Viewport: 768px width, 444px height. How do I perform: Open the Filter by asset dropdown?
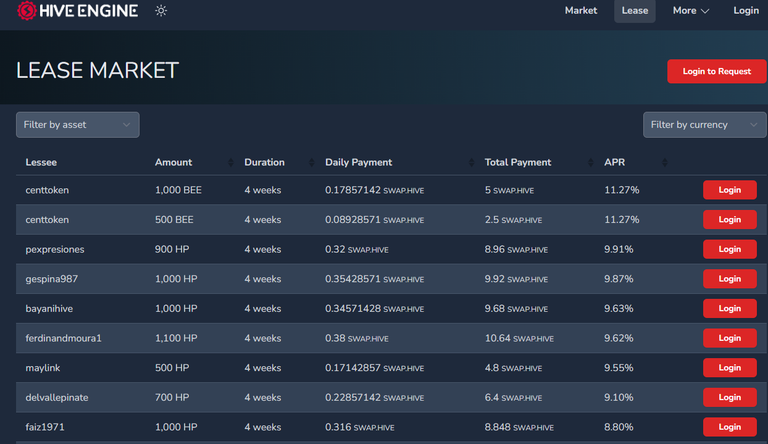tap(78, 125)
